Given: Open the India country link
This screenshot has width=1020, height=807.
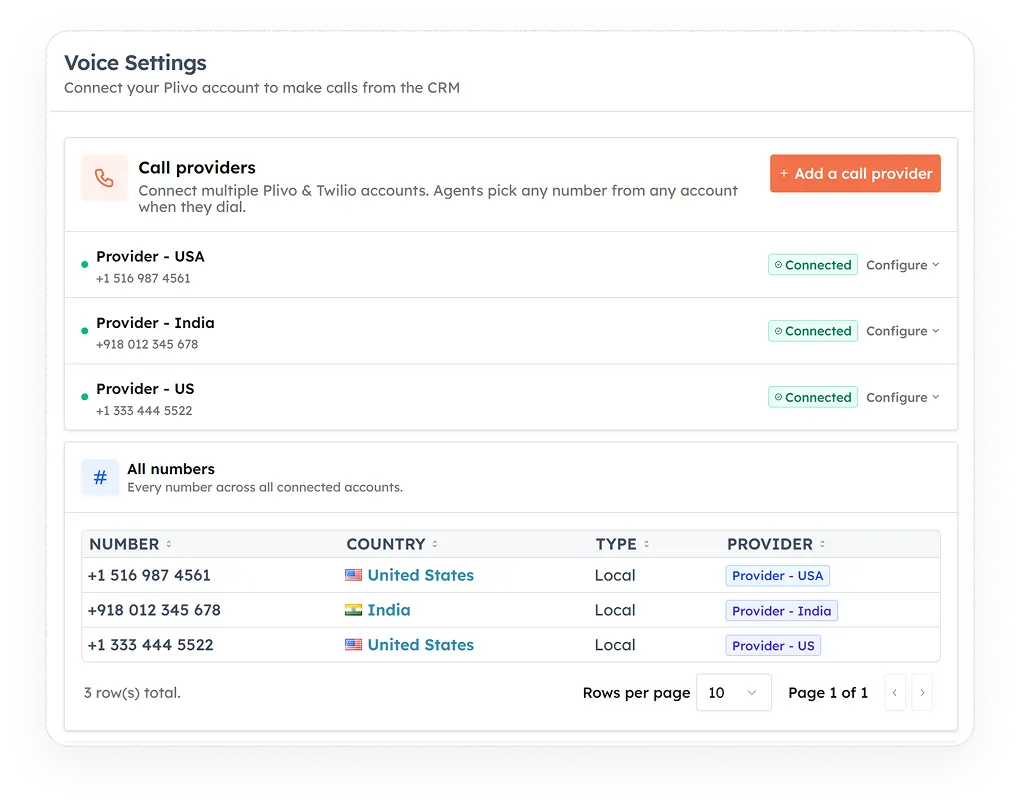Looking at the screenshot, I should (x=389, y=610).
